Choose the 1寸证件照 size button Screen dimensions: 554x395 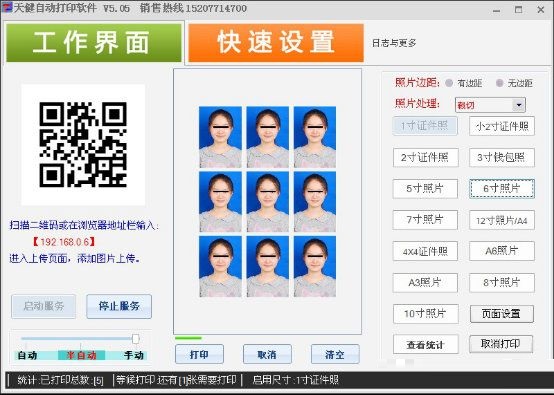click(425, 126)
